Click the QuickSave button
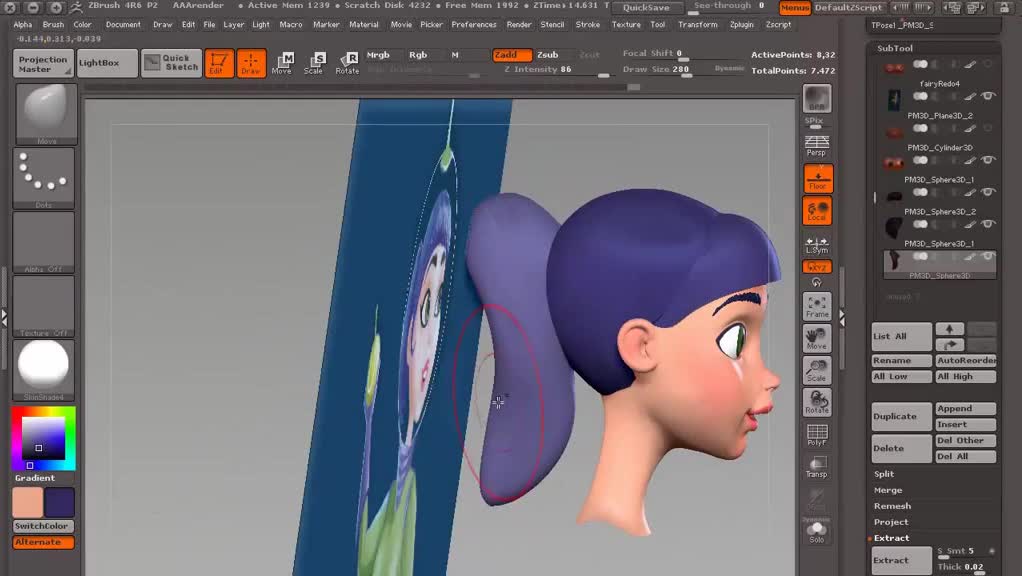The image size is (1022, 576). pyautogui.click(x=645, y=7)
